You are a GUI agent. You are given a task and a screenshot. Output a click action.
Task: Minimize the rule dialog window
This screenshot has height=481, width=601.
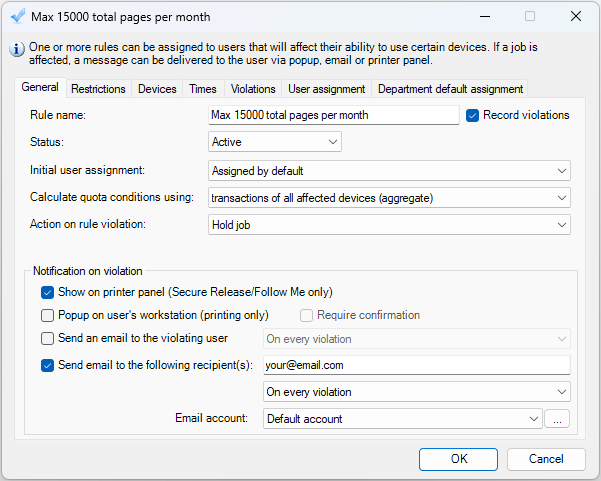coord(485,16)
